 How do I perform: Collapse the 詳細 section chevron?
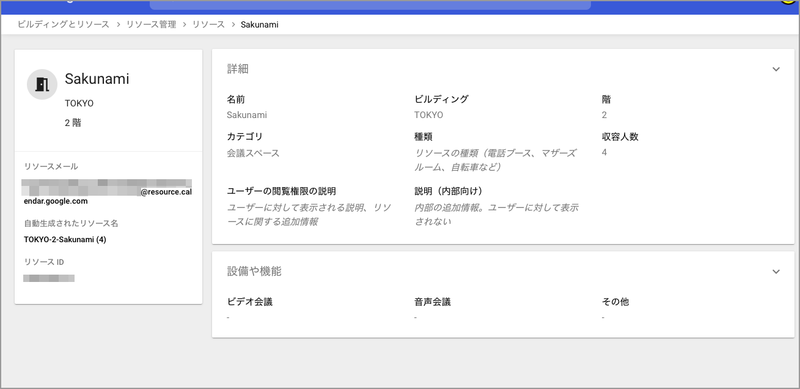pos(776,69)
